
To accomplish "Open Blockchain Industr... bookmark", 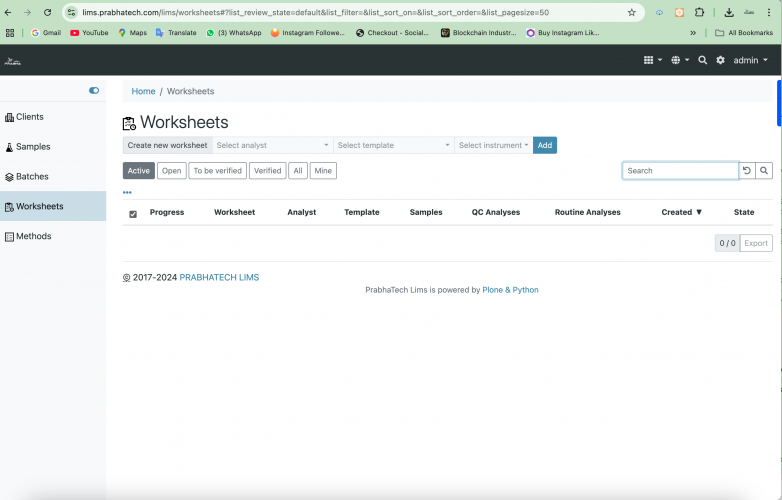I will tap(479, 33).
